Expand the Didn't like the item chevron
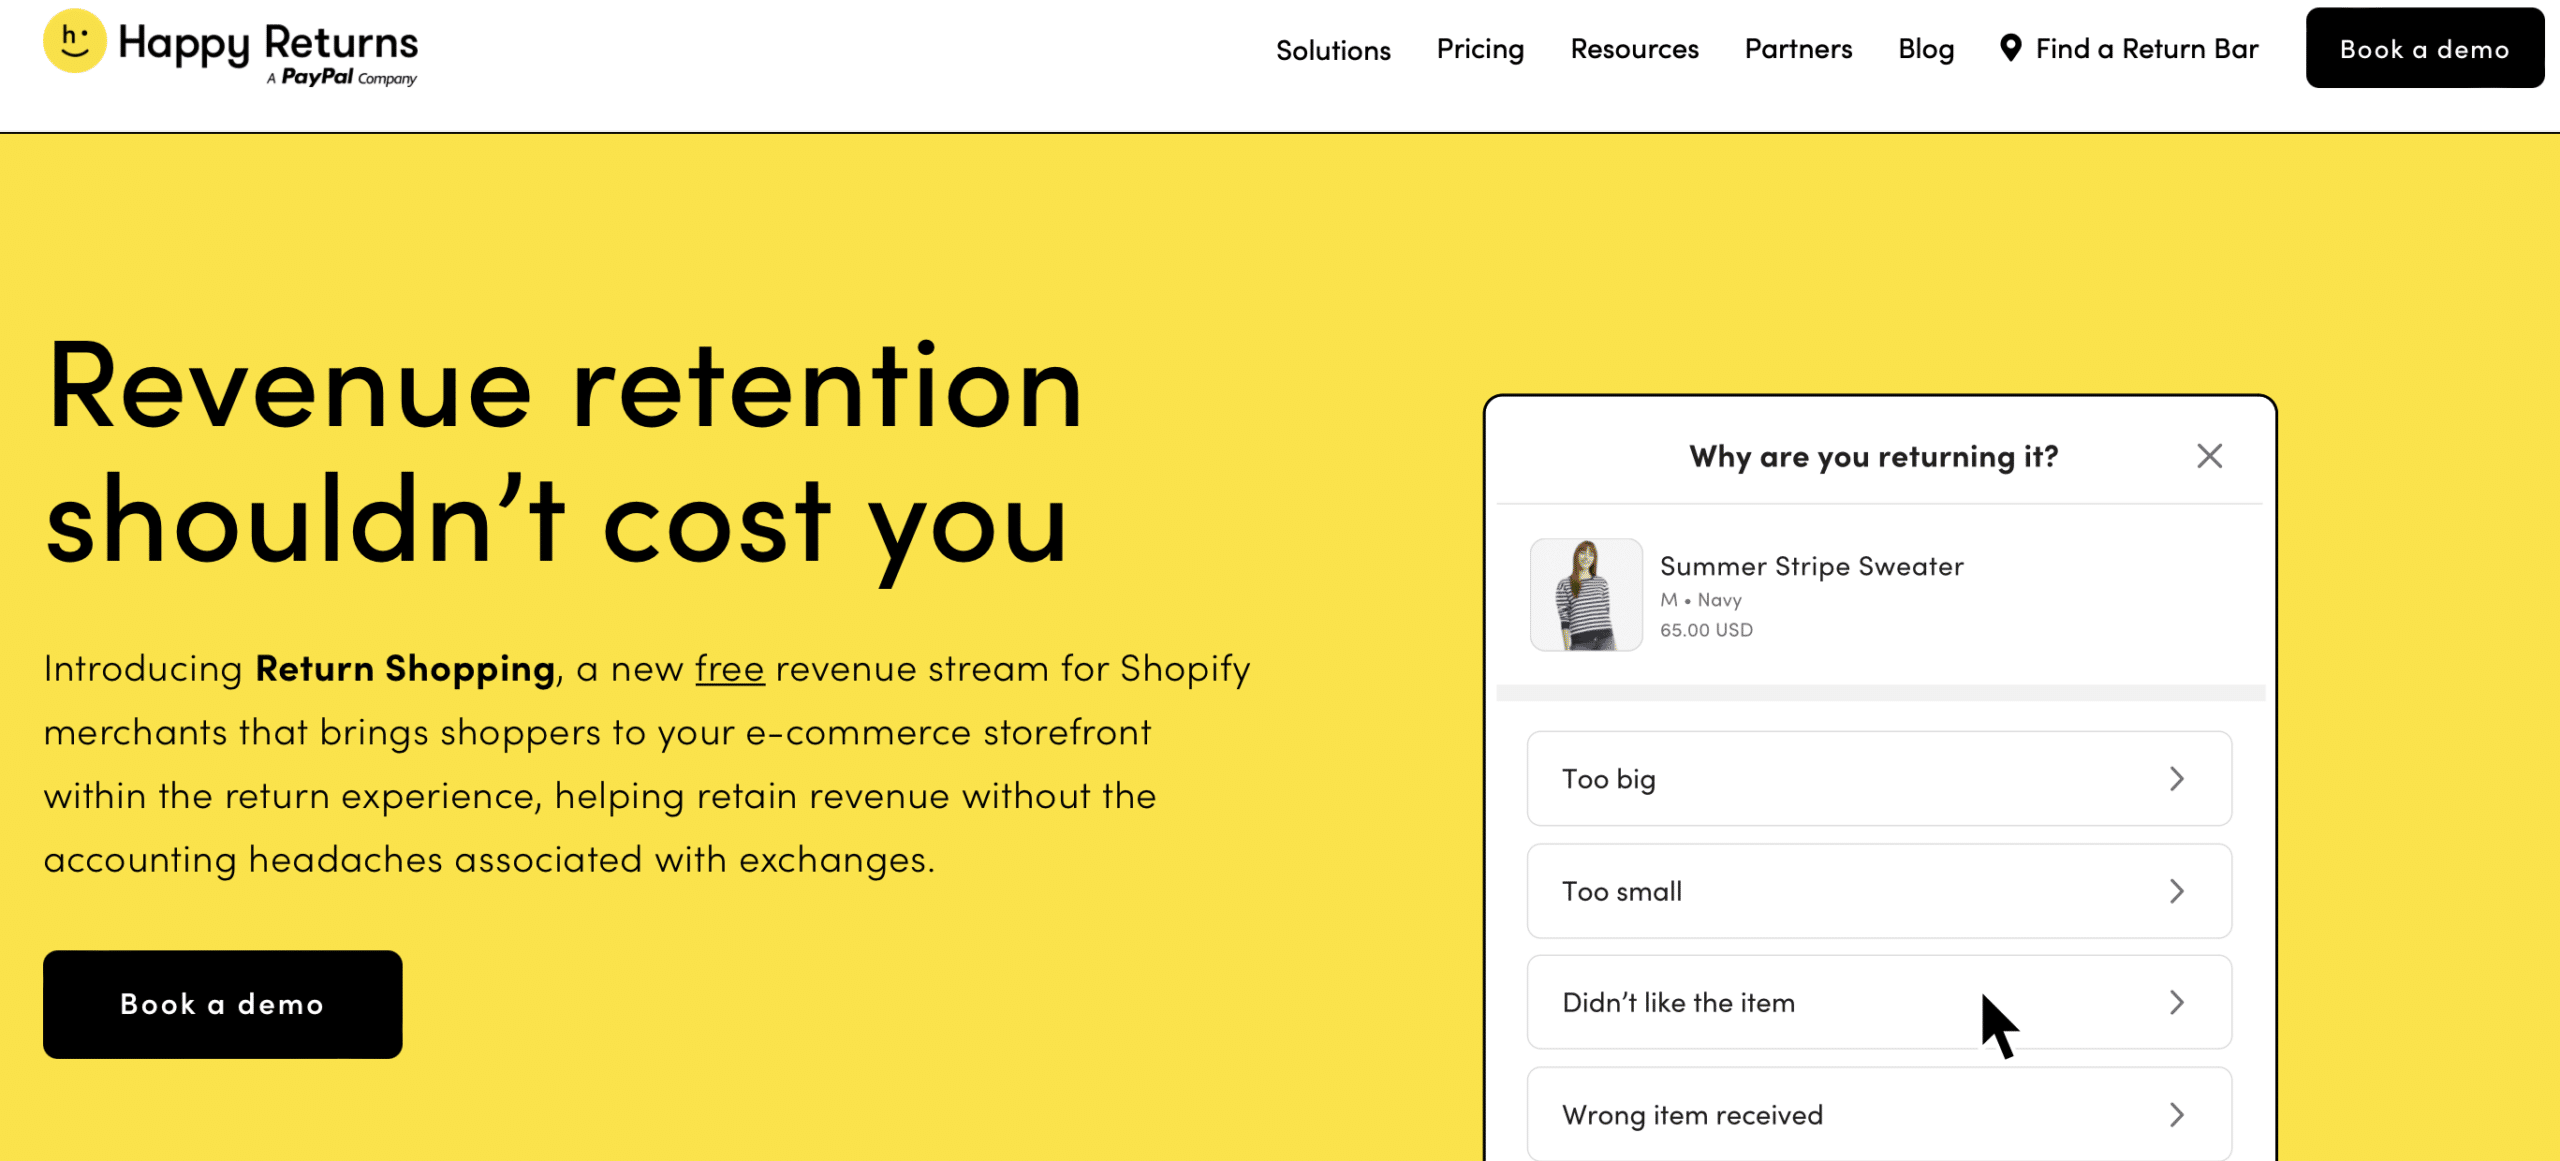The width and height of the screenshot is (2560, 1161). (x=2177, y=1002)
